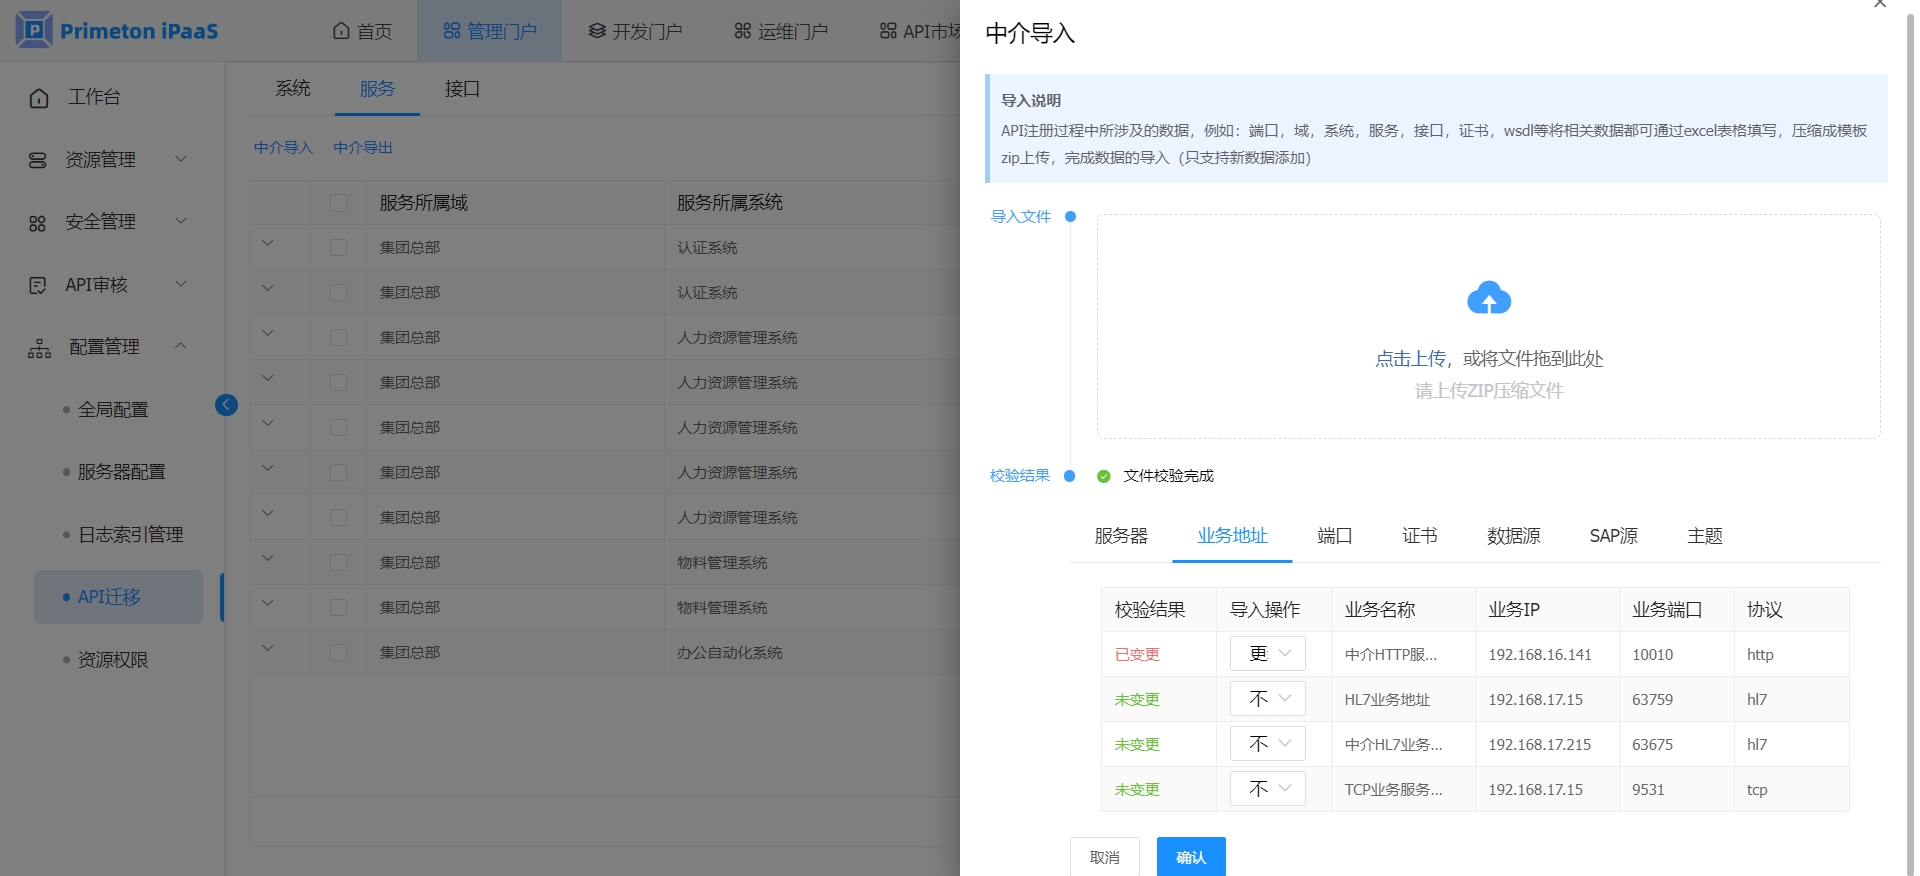Click the Primeton iPaaS logo icon
1920x876 pixels.
(x=34, y=30)
